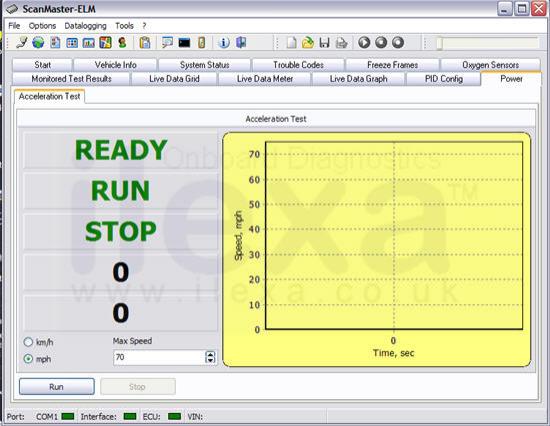The image size is (550, 426).
Task: Click the floppy disk save icon
Action: 325,43
